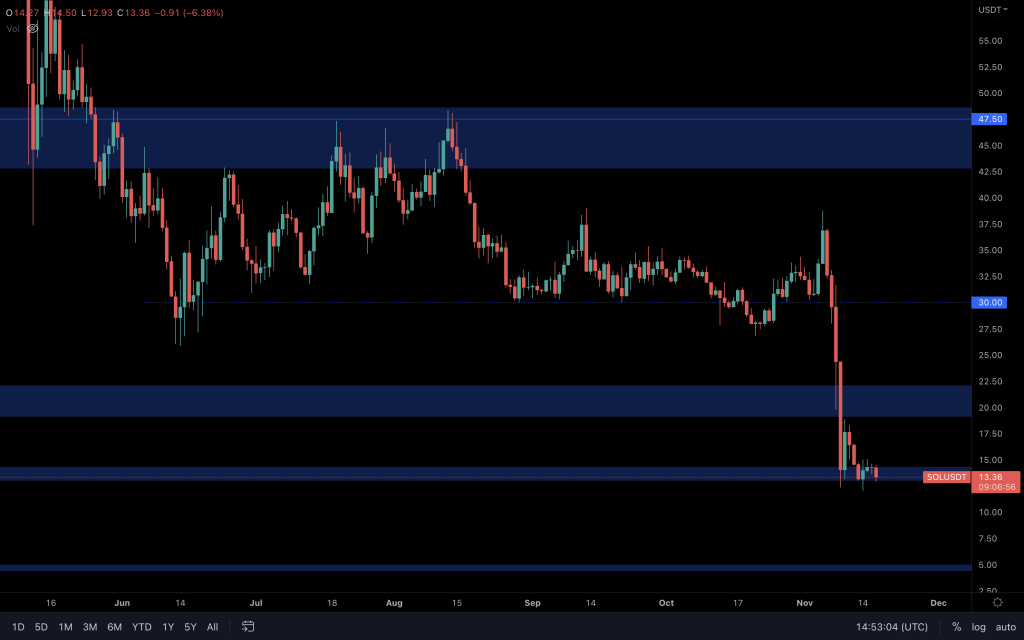Select the 5Y time range
Image resolution: width=1024 pixels, height=640 pixels.
pyautogui.click(x=190, y=626)
